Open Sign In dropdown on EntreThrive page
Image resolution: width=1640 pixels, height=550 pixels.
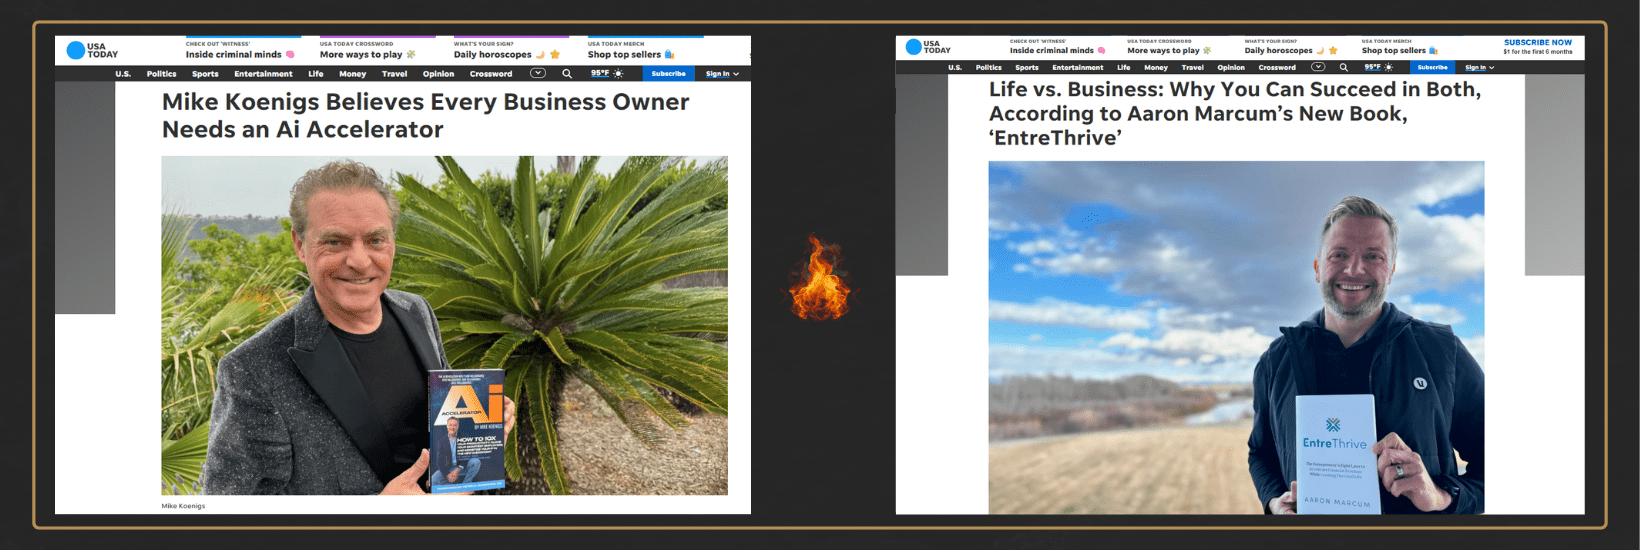(1479, 67)
